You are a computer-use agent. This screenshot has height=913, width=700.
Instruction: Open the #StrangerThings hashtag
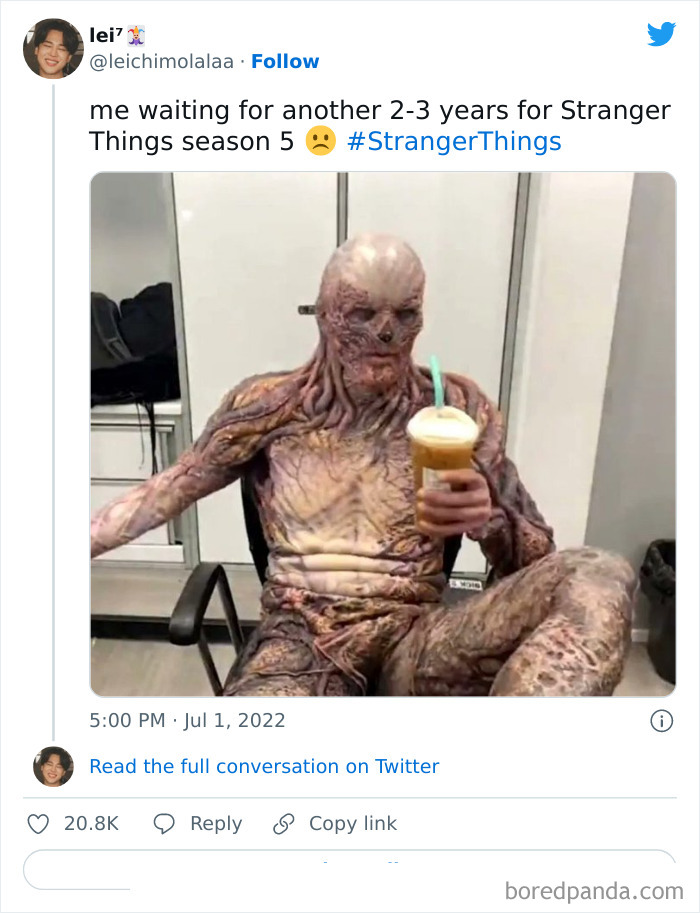pyautogui.click(x=454, y=141)
